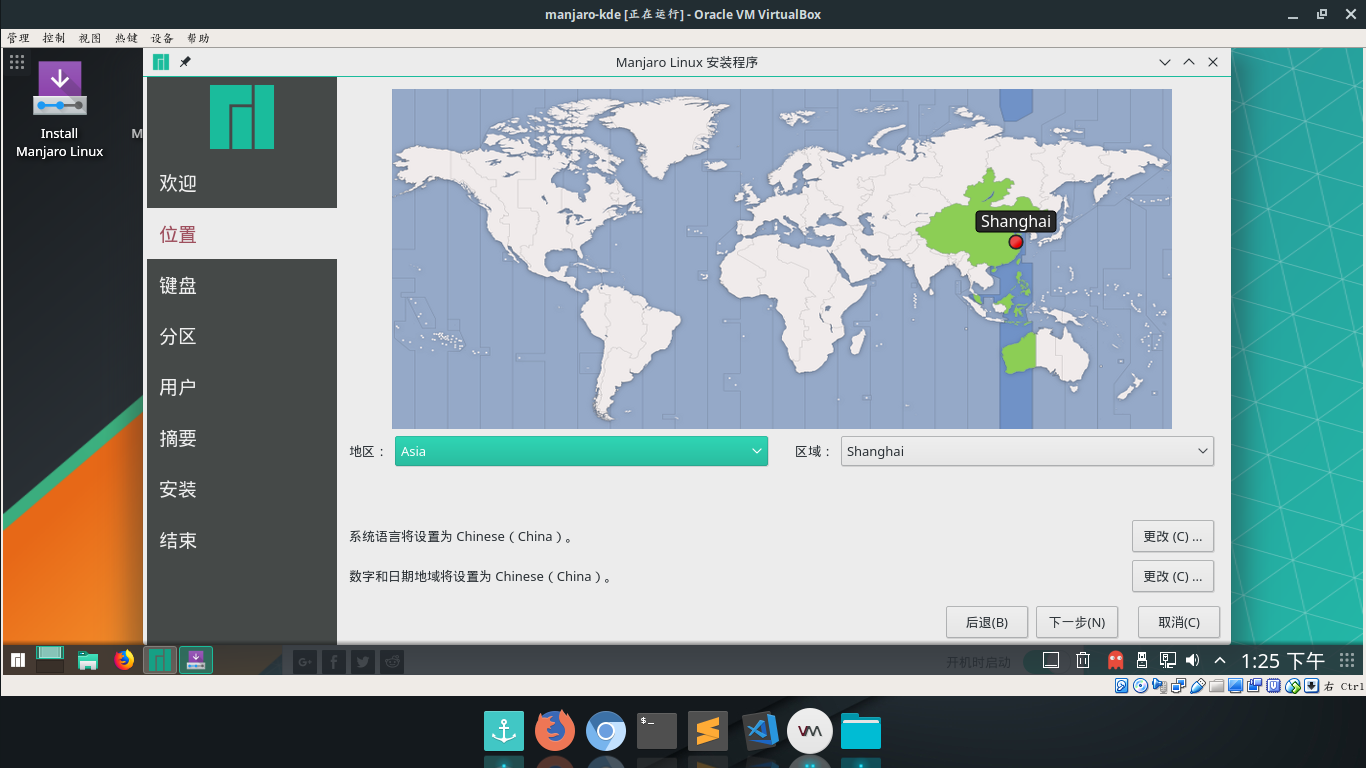Open the virtual desktop pager in the panel

click(x=50, y=659)
